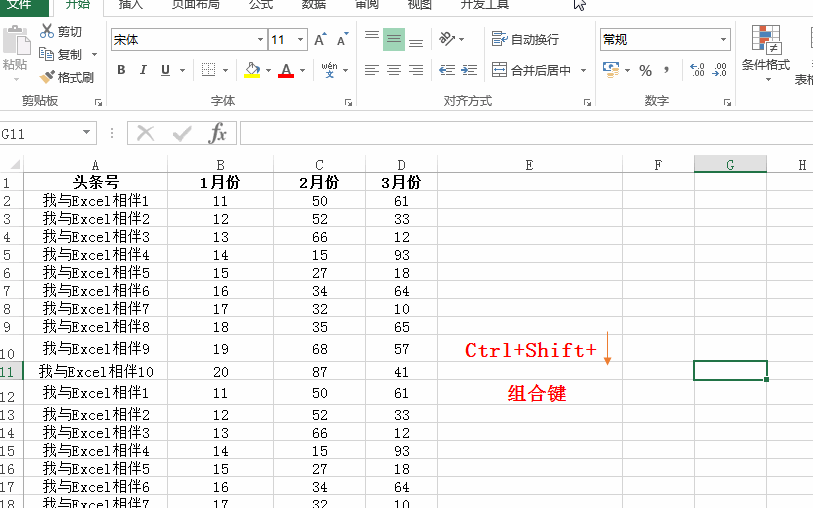813x508 pixels.
Task: Center text horizontally
Action: [394, 70]
